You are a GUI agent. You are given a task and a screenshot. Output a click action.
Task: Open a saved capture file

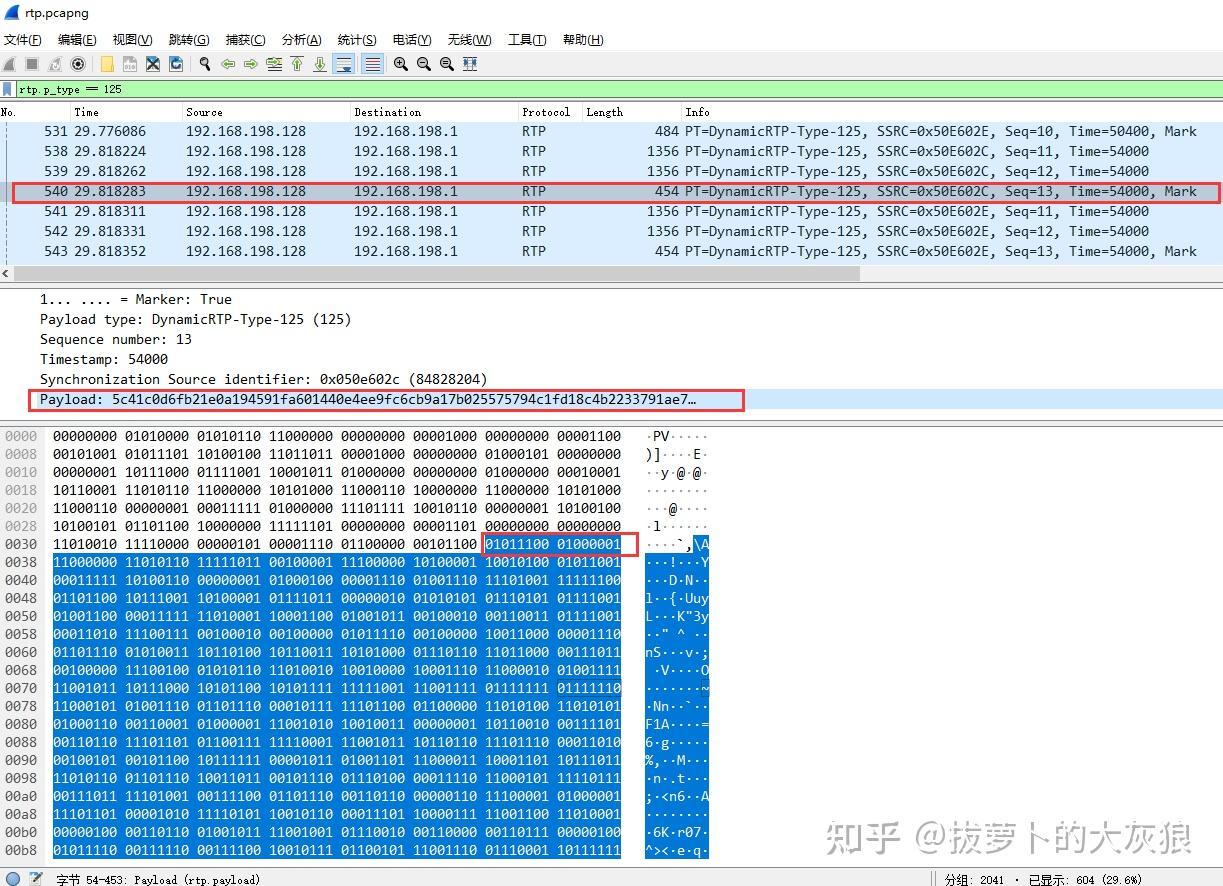[106, 64]
